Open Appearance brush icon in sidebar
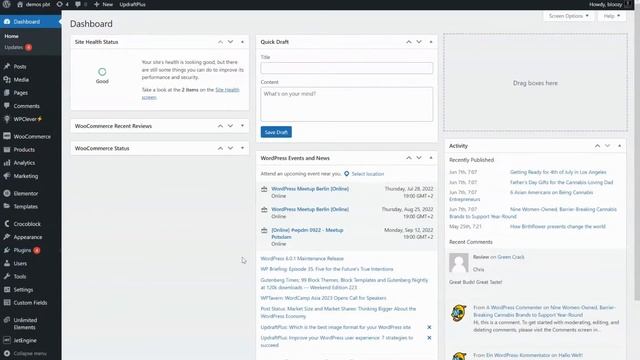640x360 pixels. tap(7, 237)
